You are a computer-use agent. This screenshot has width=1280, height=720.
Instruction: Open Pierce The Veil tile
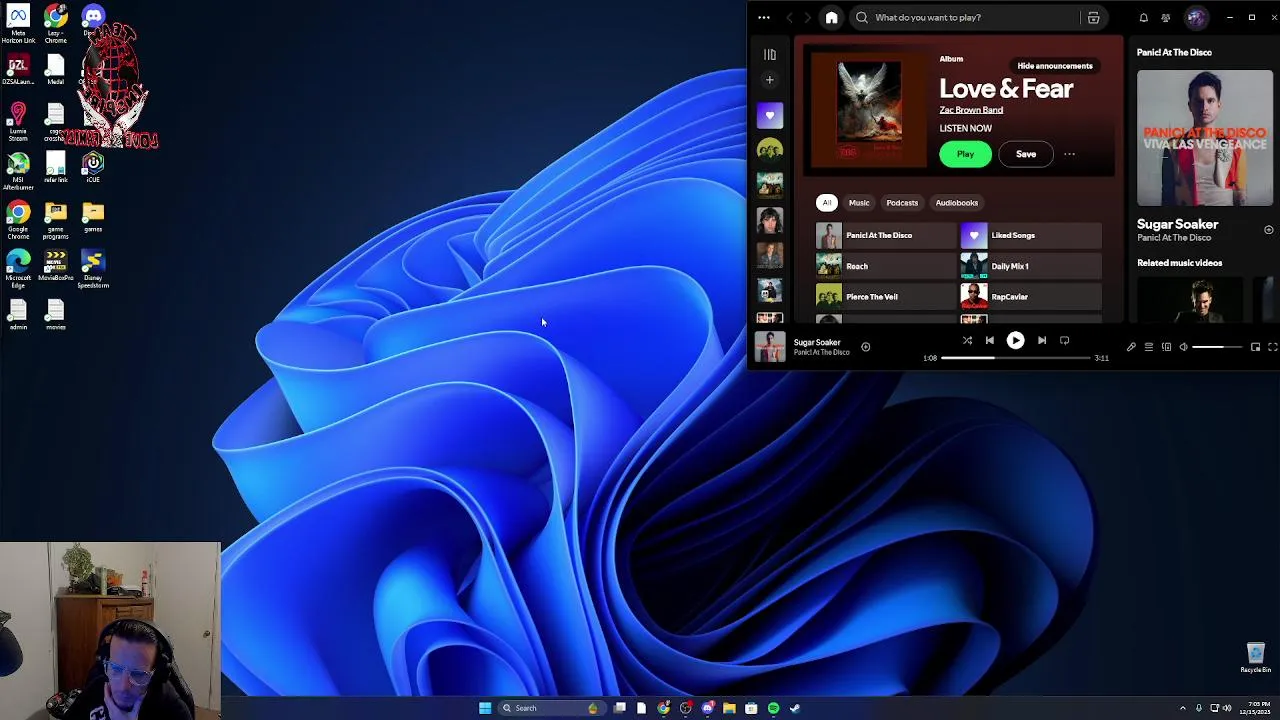point(885,297)
